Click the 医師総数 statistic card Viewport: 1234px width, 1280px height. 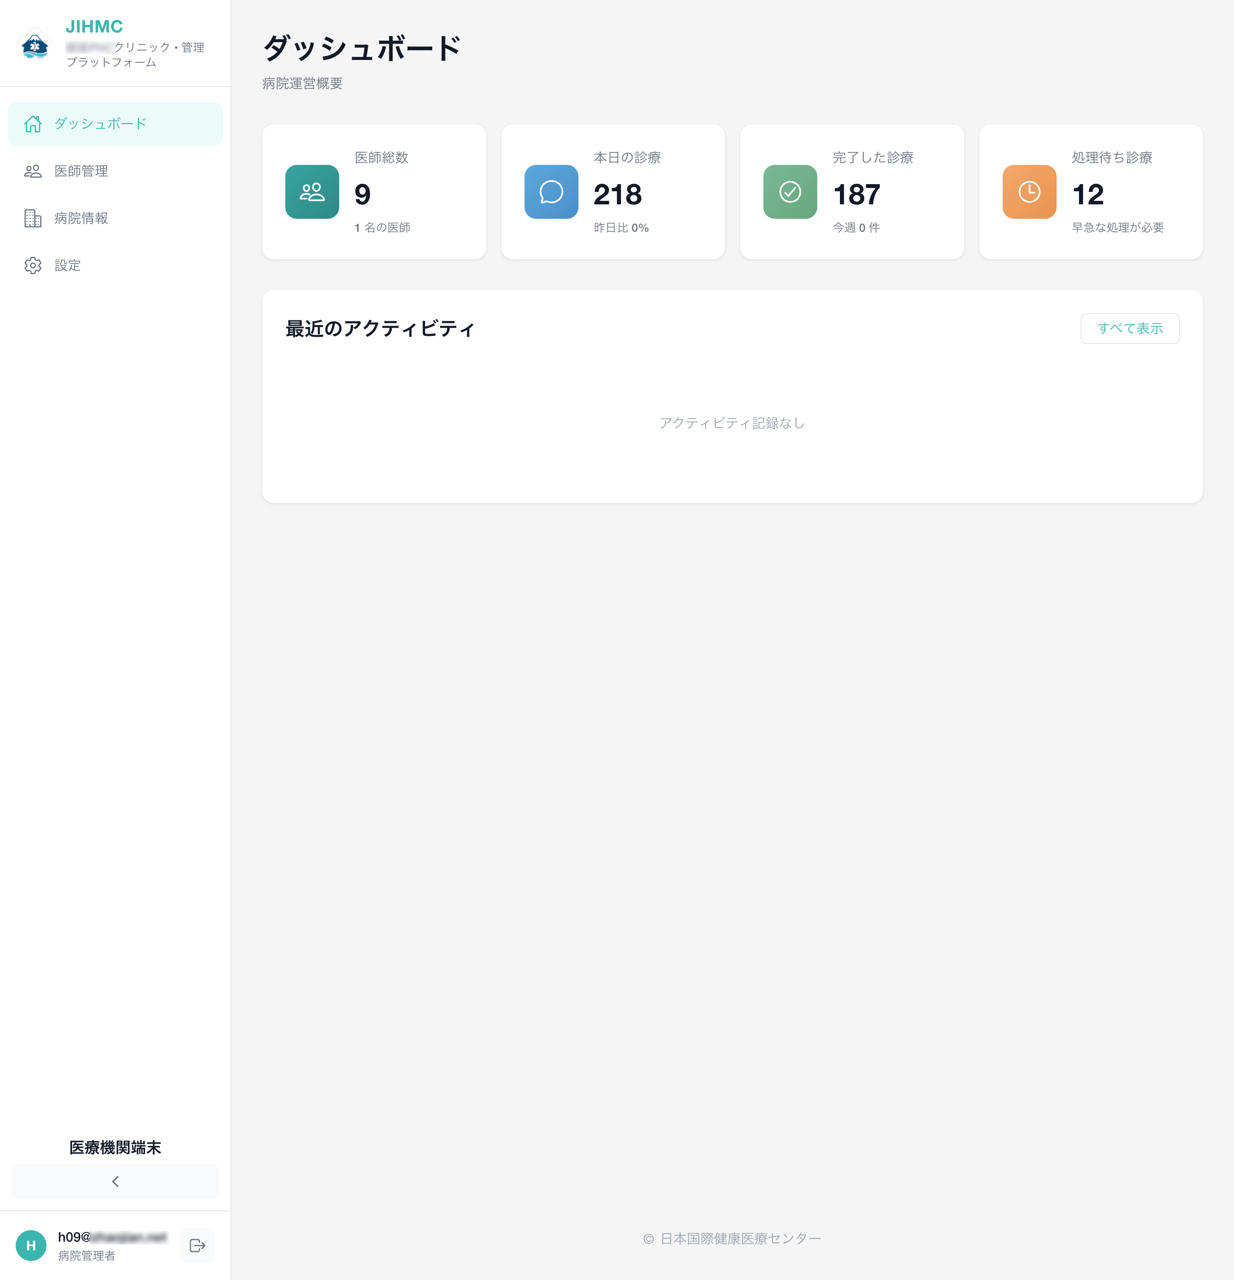(374, 191)
